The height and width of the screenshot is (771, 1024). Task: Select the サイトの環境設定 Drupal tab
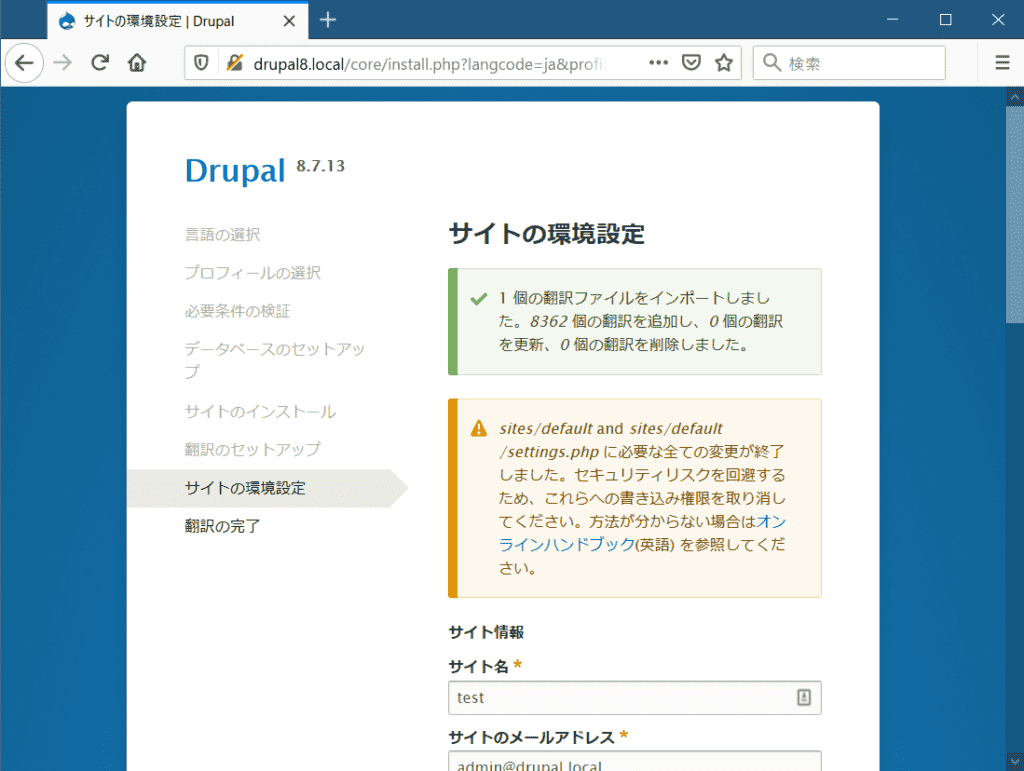(x=178, y=21)
